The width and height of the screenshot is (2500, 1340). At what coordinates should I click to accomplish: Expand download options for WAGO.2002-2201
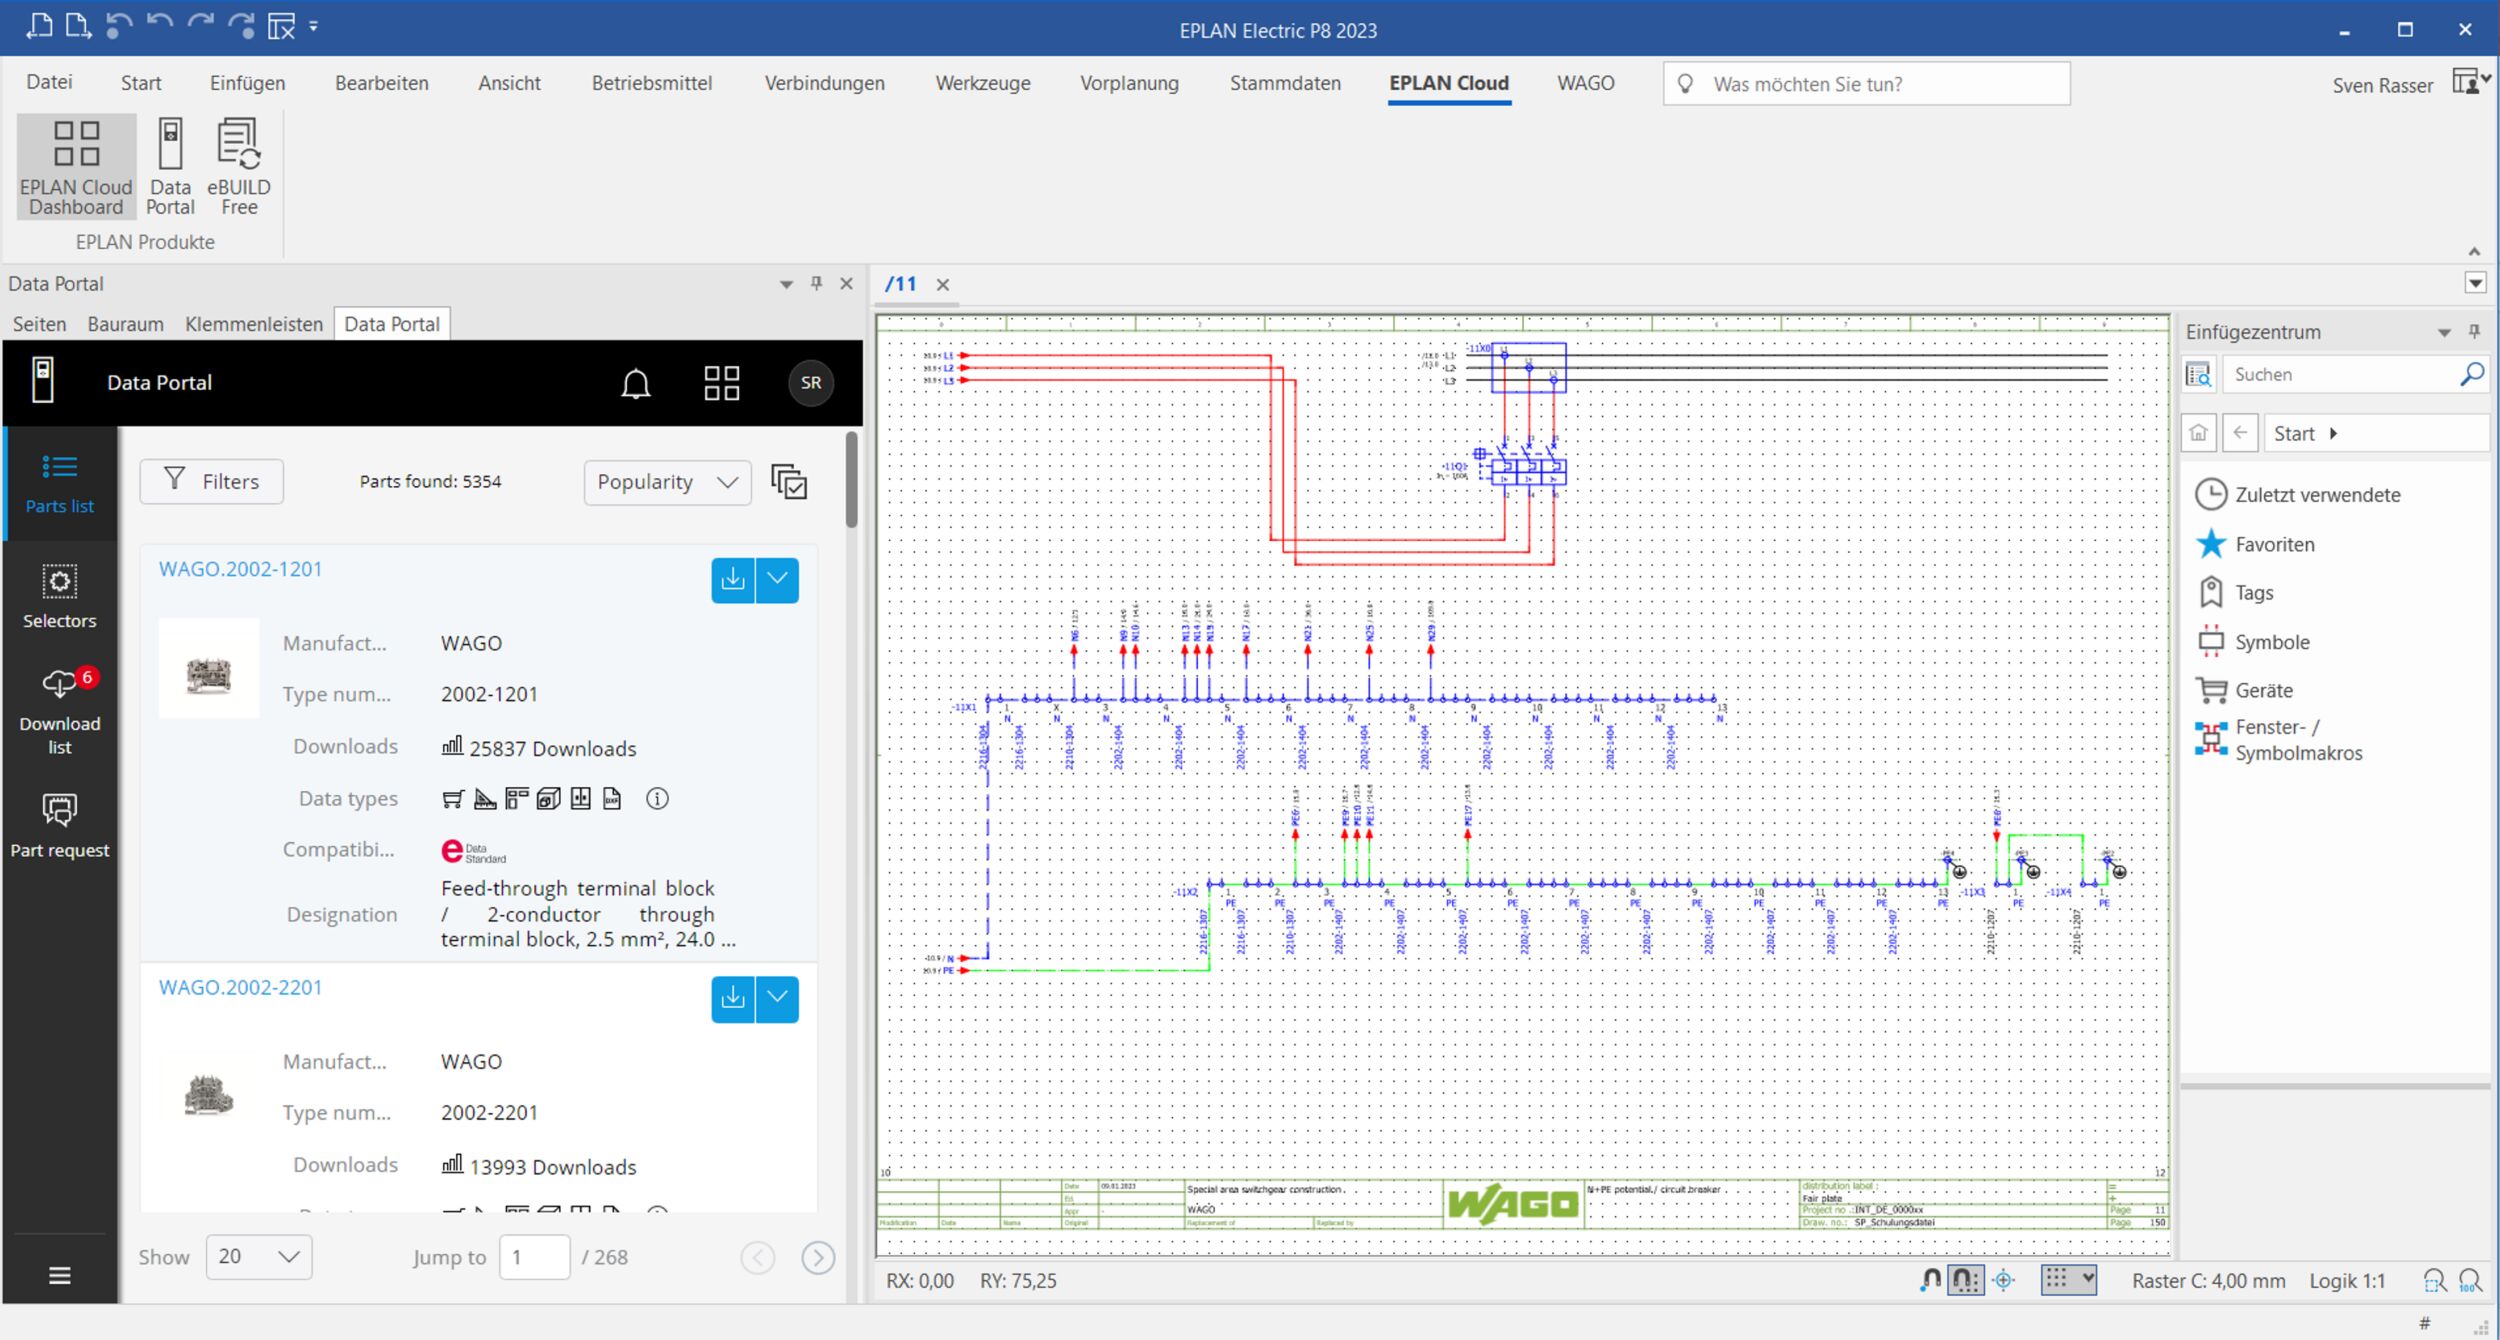click(777, 998)
